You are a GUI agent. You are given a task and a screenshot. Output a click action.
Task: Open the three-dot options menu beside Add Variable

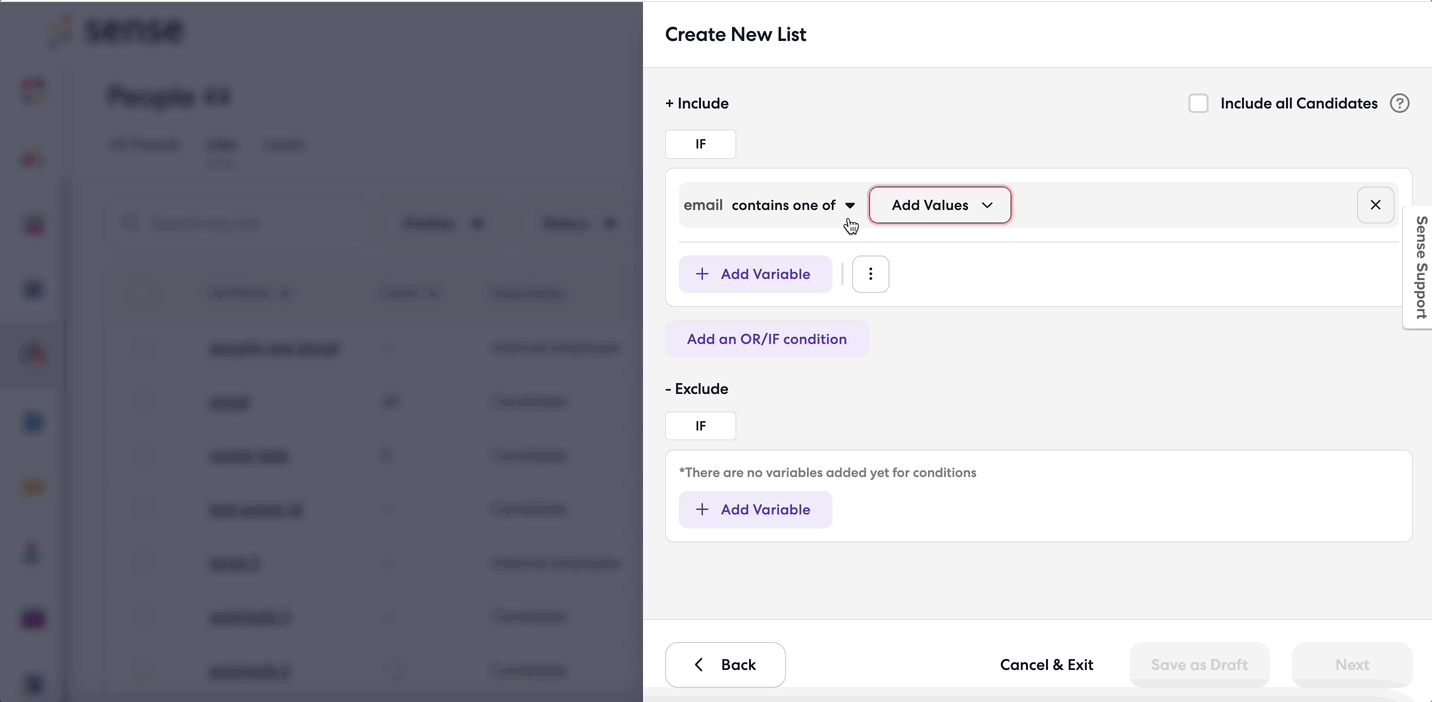(870, 273)
